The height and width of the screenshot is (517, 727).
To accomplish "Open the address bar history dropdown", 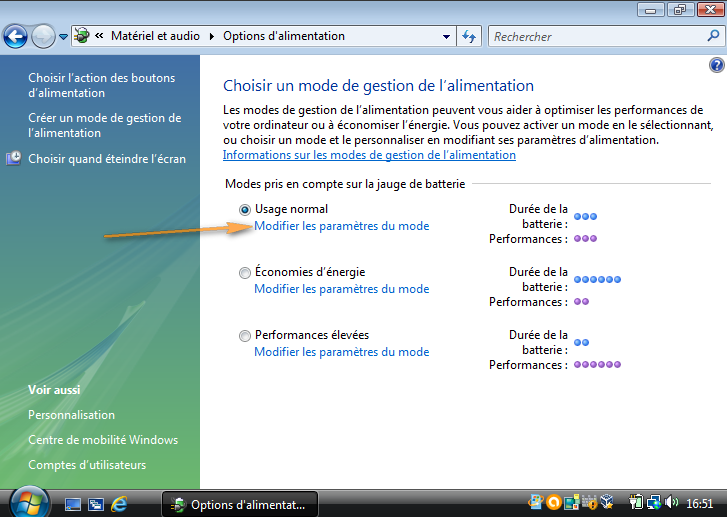I will [x=446, y=36].
